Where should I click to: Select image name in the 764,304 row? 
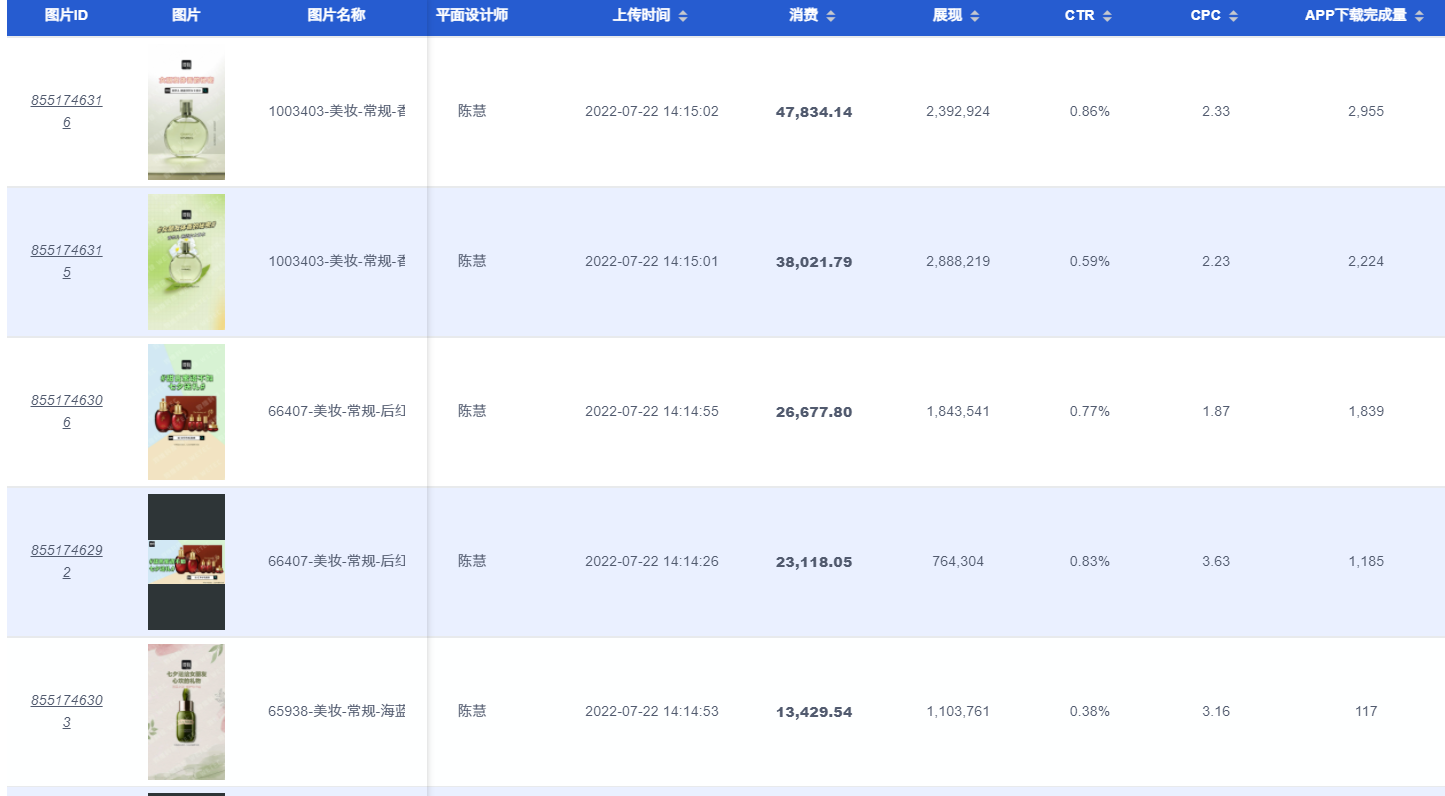coord(336,561)
